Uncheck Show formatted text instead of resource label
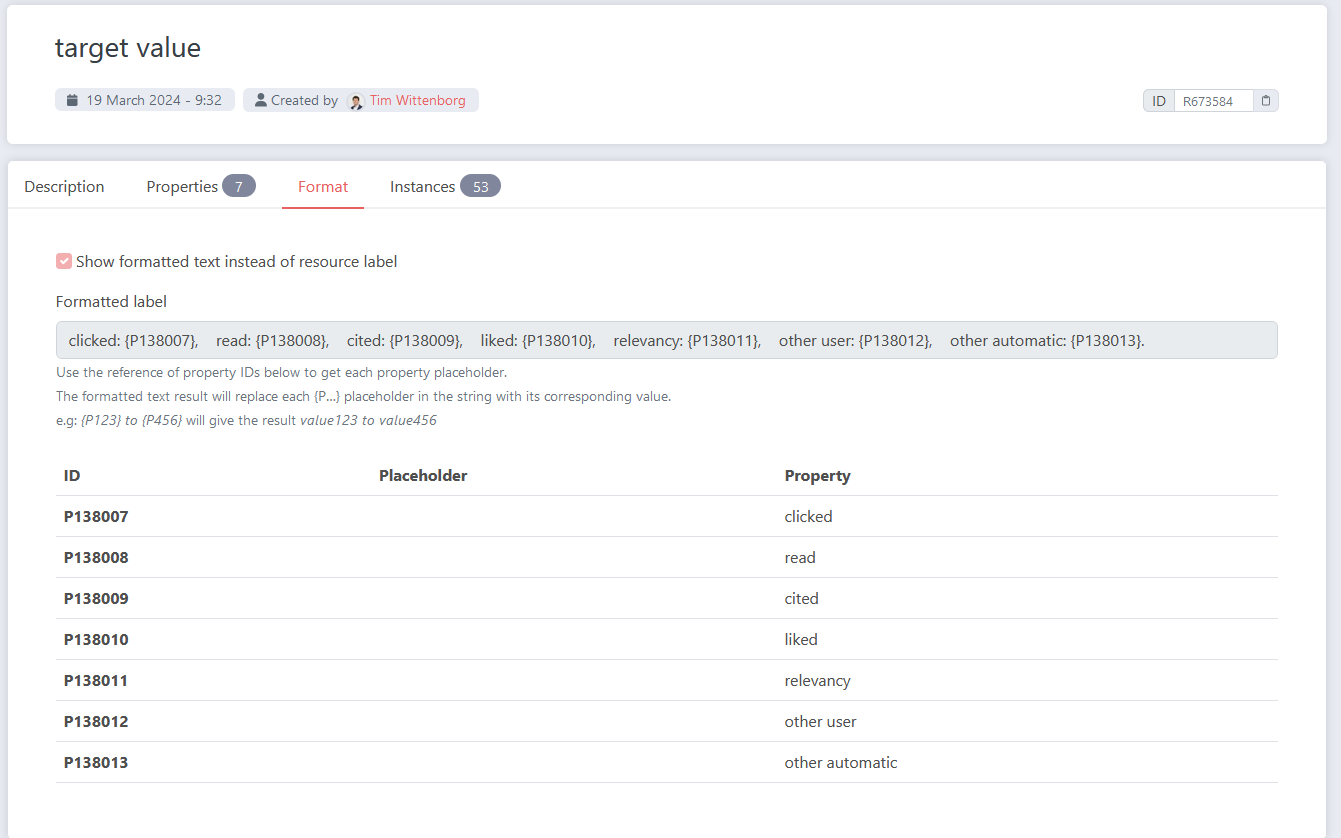Image resolution: width=1341 pixels, height=838 pixels. [x=64, y=261]
